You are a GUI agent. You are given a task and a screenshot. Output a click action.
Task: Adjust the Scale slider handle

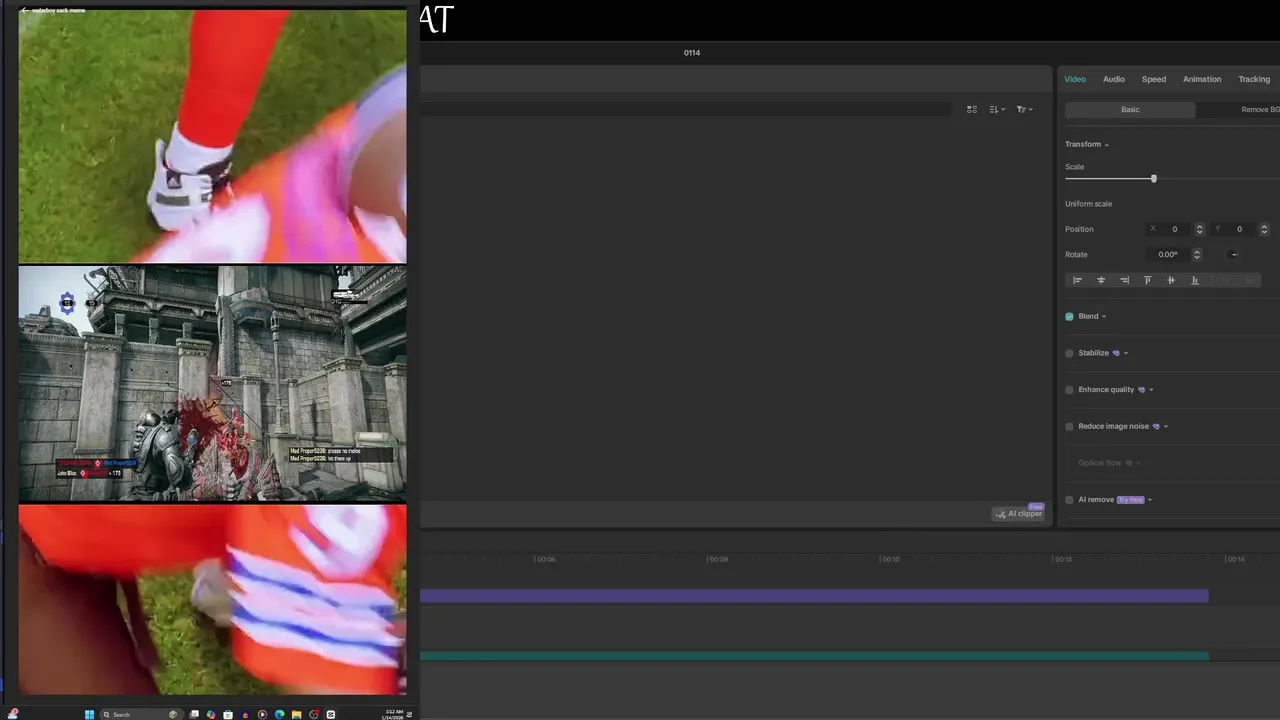point(1153,178)
